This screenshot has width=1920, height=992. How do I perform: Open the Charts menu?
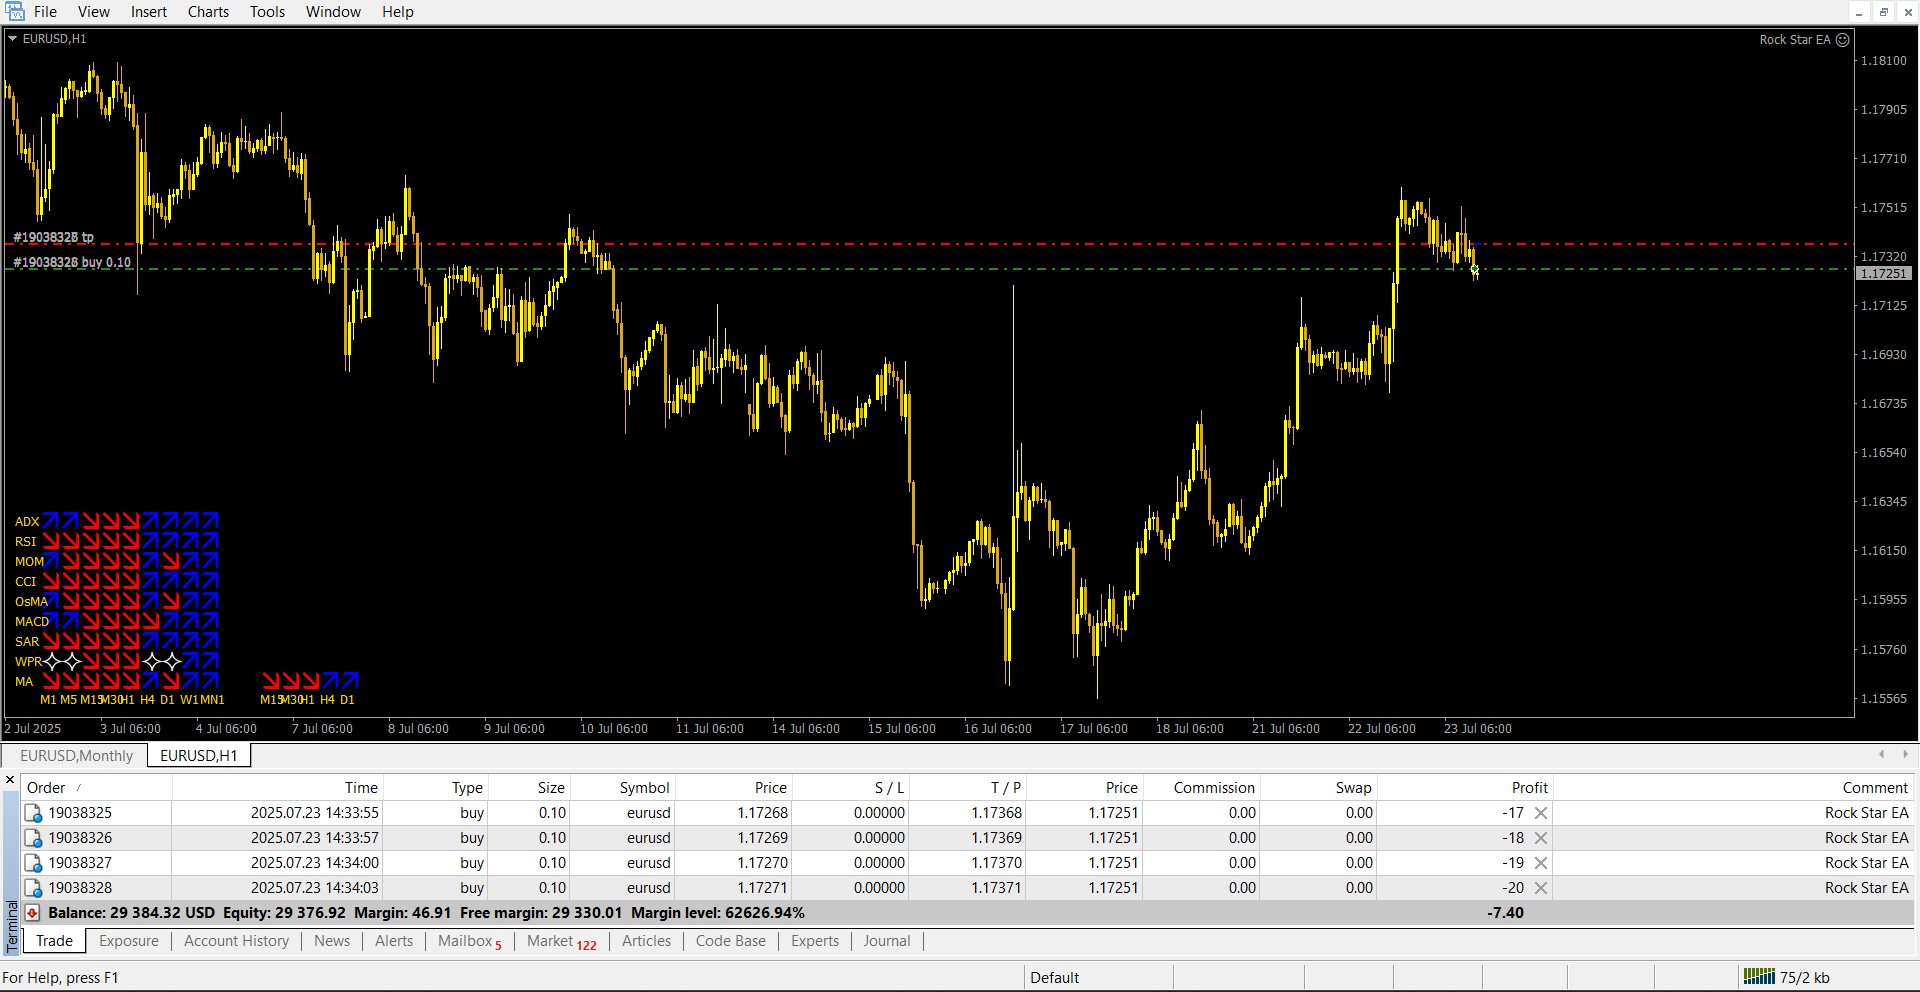[208, 12]
